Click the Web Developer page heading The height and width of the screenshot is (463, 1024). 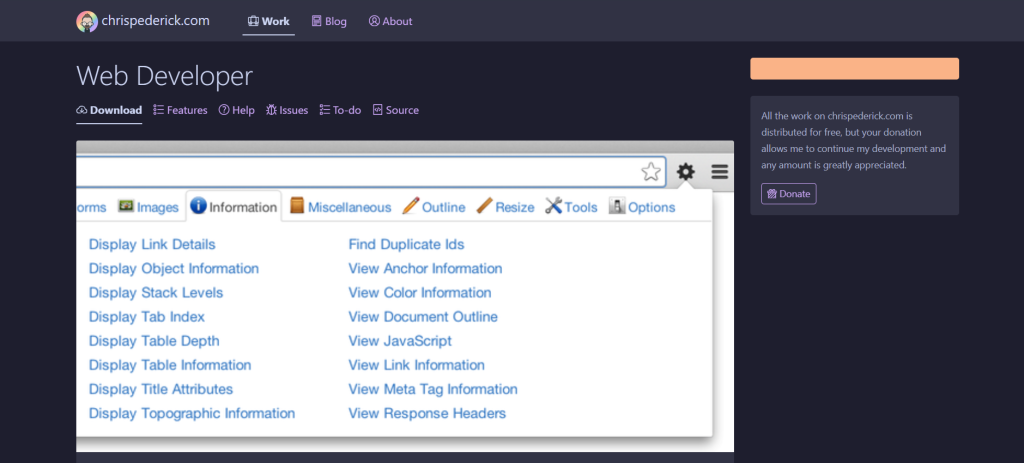point(164,76)
